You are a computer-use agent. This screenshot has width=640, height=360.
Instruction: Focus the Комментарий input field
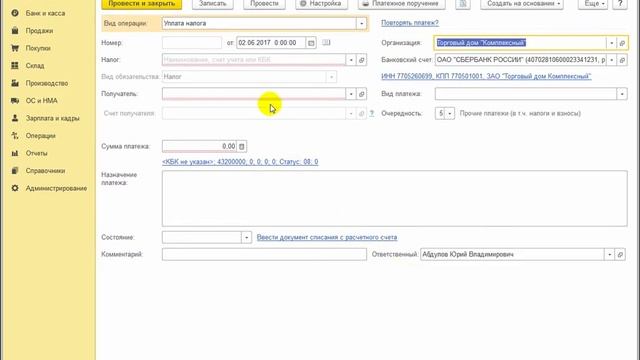pos(264,254)
